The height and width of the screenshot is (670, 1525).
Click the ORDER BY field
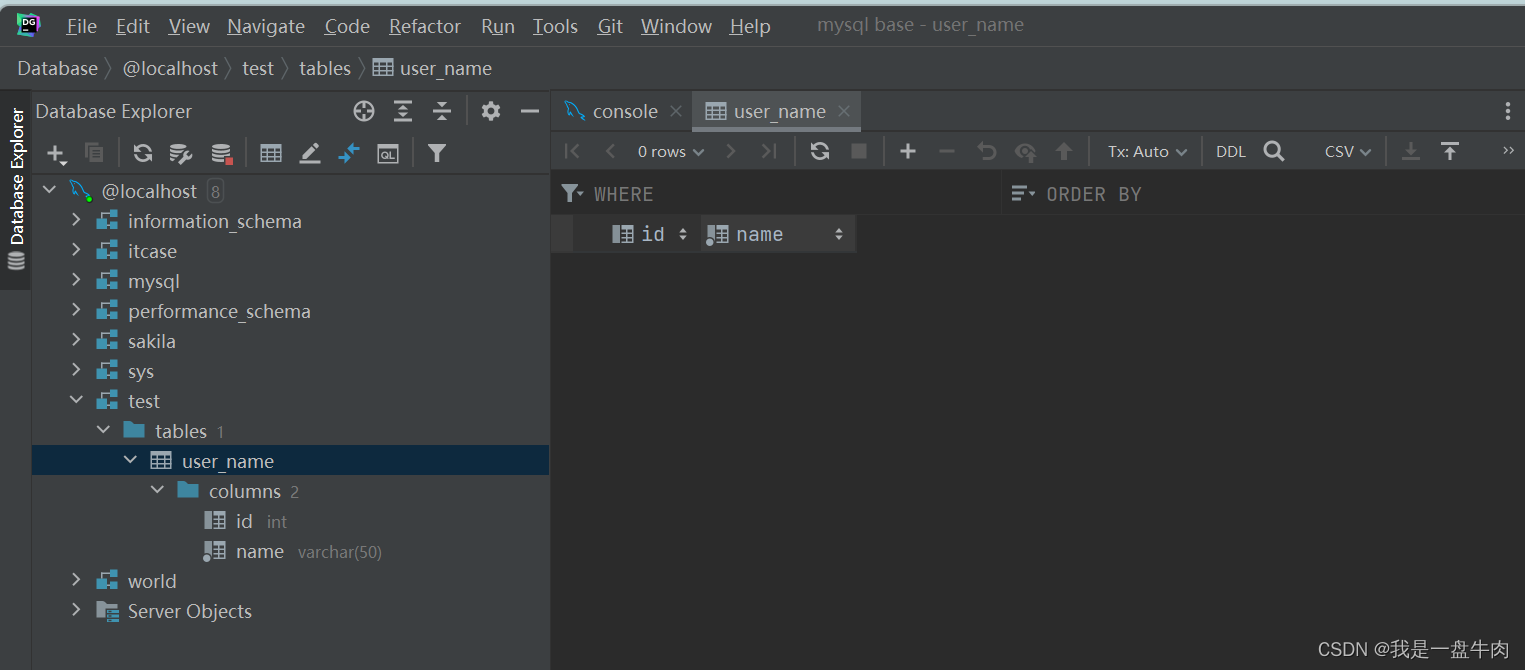click(x=1263, y=193)
